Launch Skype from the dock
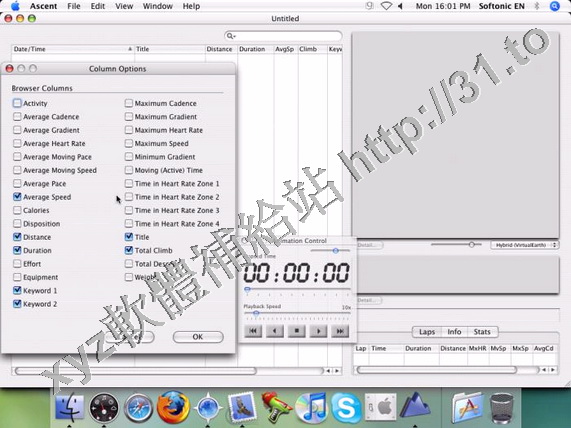The height and width of the screenshot is (428, 571). [345, 407]
